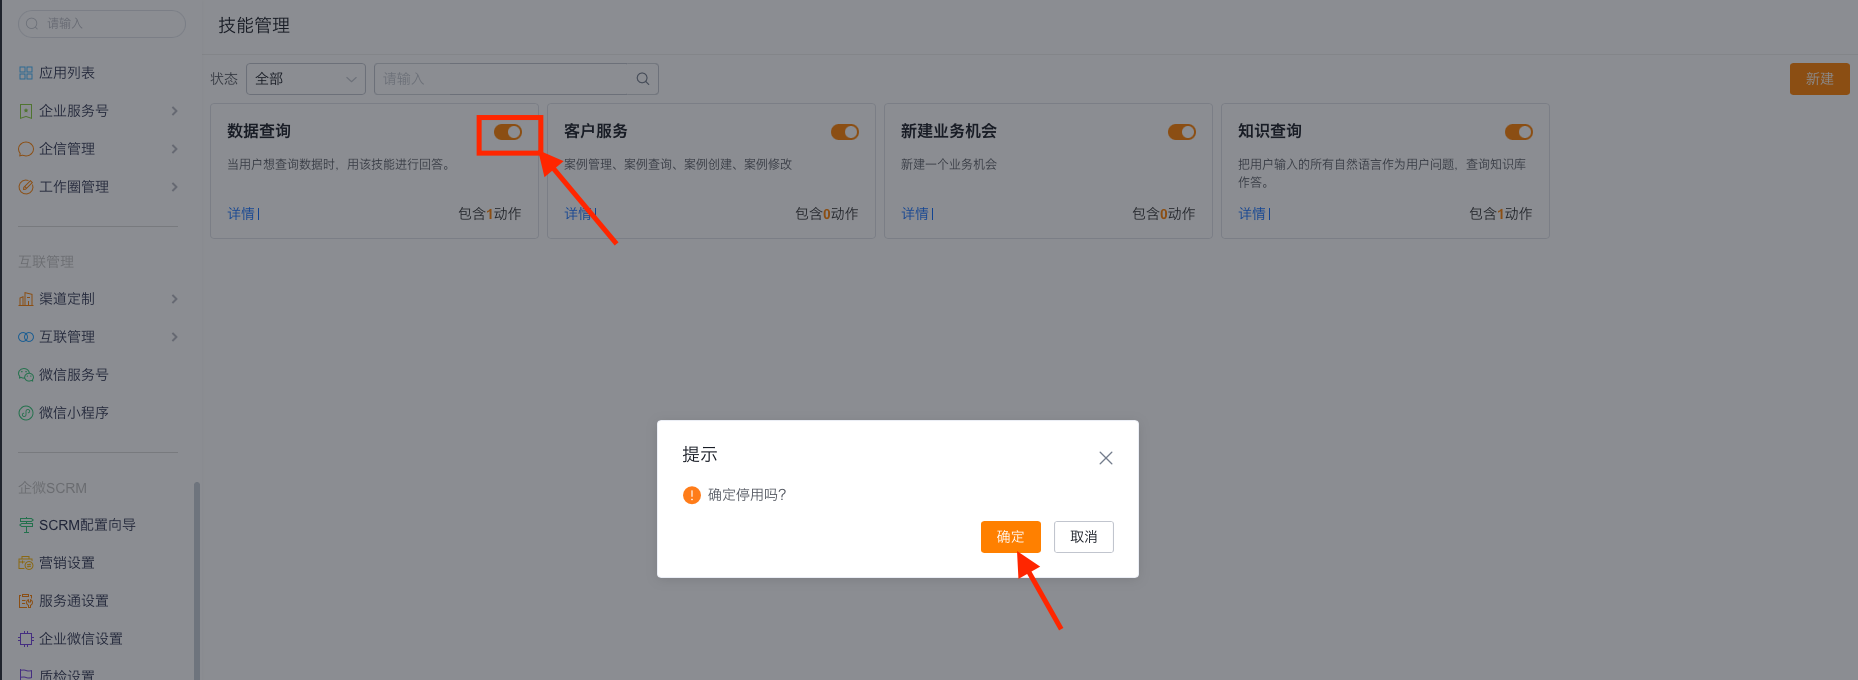Close the 提示 dialog with the X

[x=1105, y=458]
